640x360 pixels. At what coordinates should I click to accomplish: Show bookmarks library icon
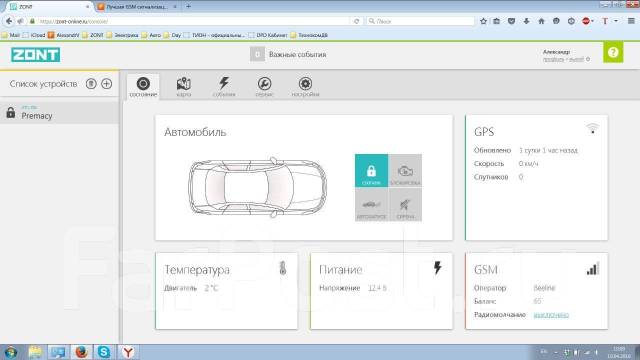point(497,21)
